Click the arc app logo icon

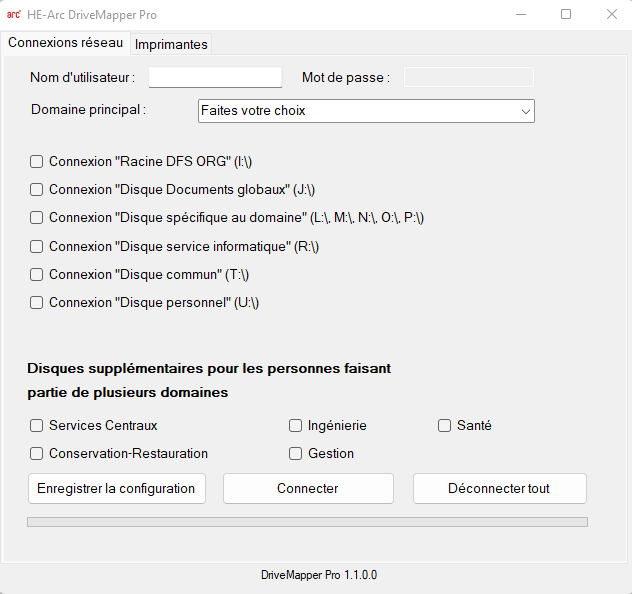[13, 15]
